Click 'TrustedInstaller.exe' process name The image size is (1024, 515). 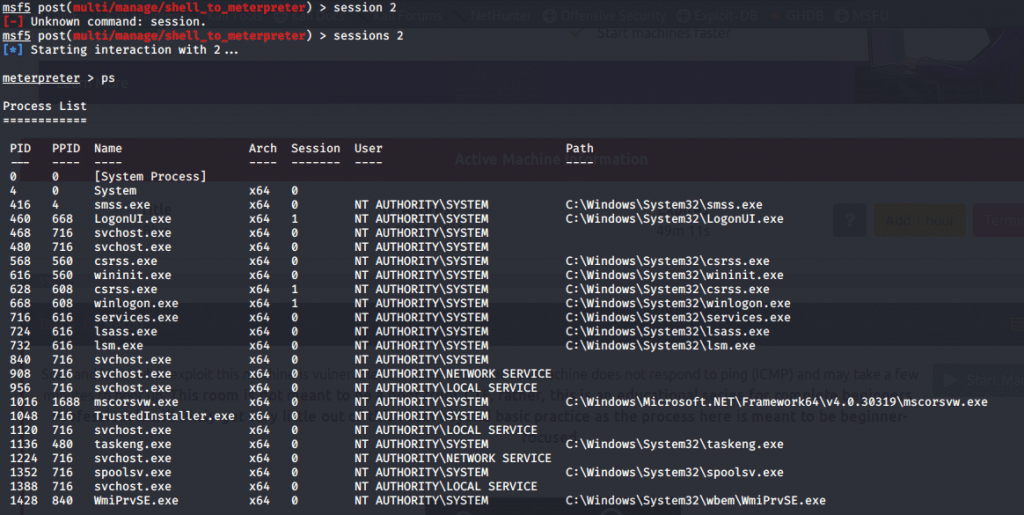coord(164,416)
